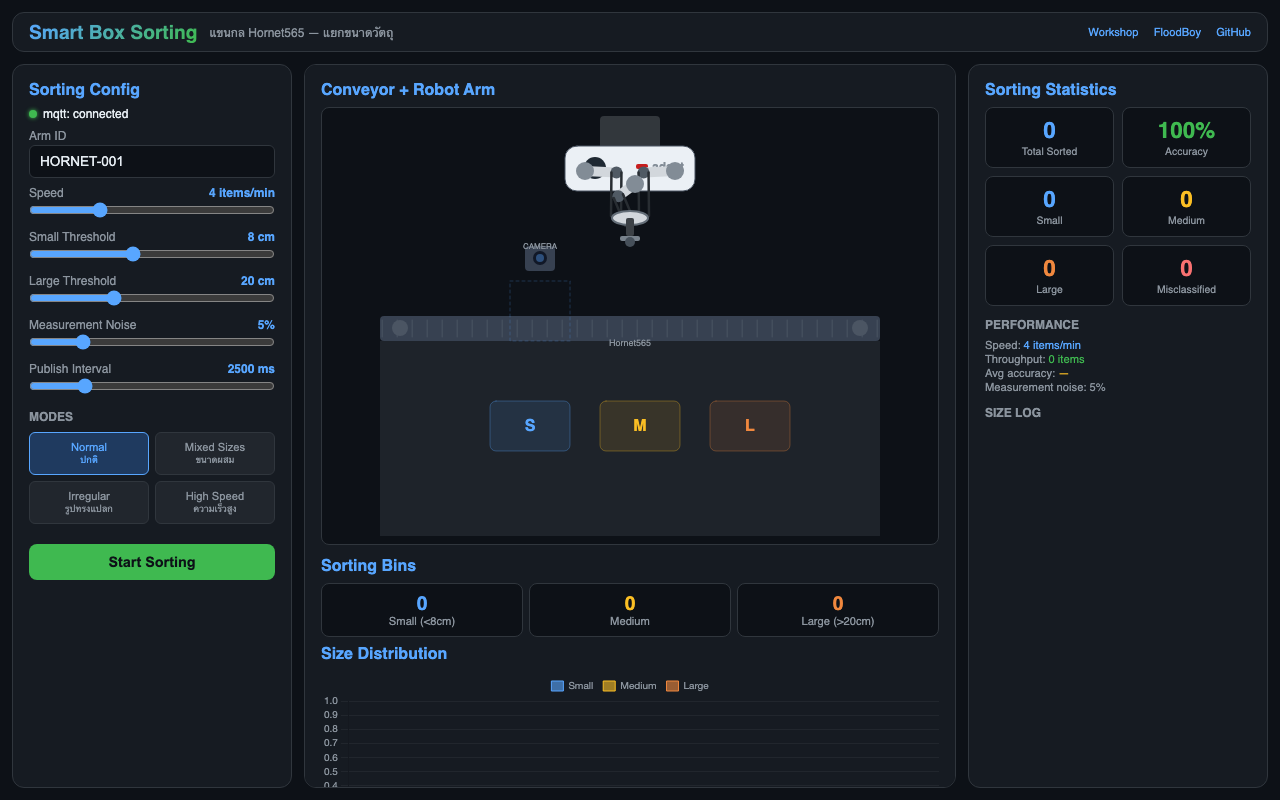The width and height of the screenshot is (1280, 800).
Task: Click the yellow M bin box
Action: pyautogui.click(x=640, y=426)
